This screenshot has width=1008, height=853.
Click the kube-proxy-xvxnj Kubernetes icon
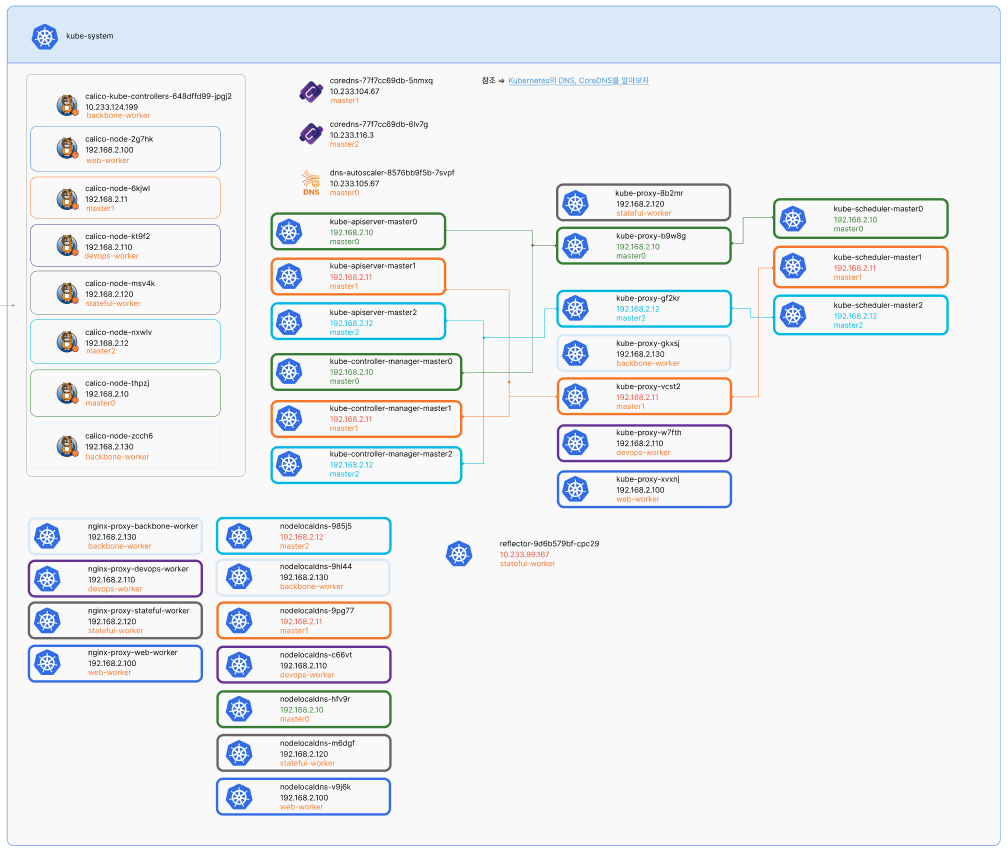(575, 490)
